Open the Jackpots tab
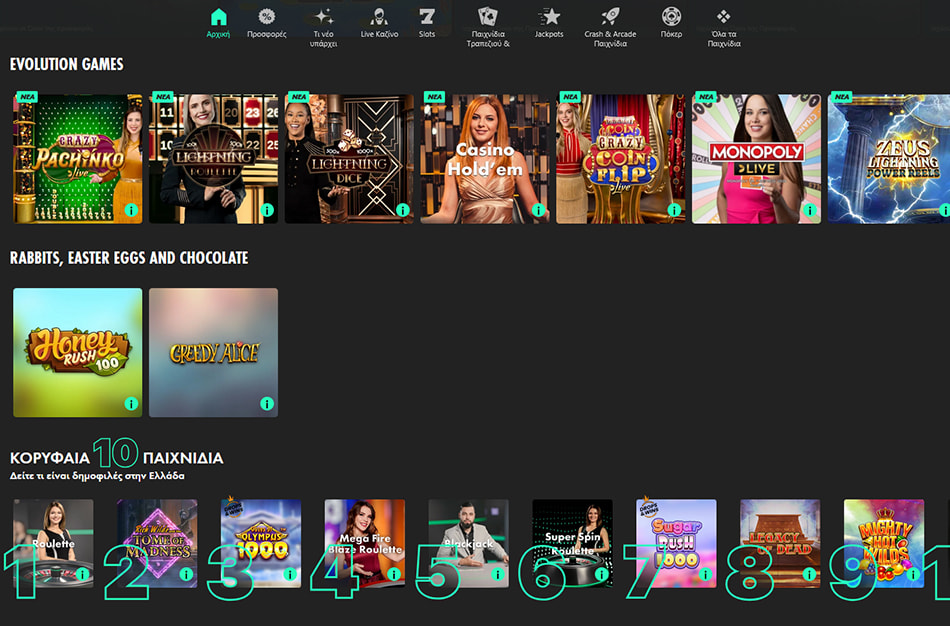Viewport: 950px width, 626px height. [x=549, y=24]
